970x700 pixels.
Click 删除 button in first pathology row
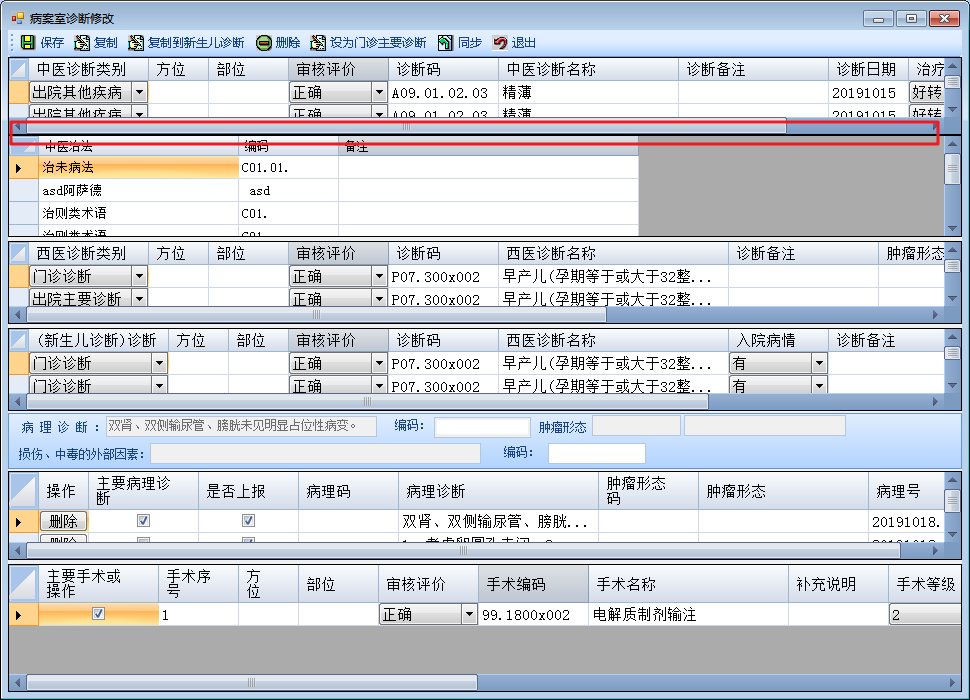(63, 521)
